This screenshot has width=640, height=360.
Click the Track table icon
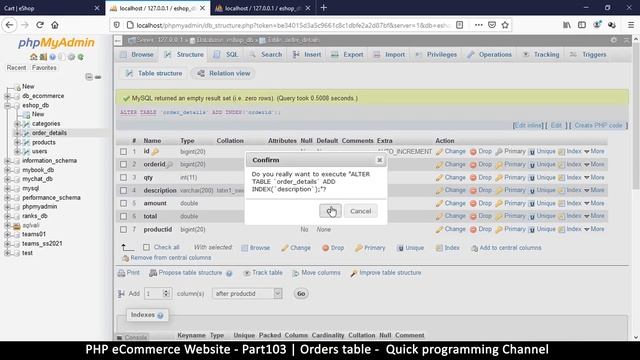pyautogui.click(x=247, y=273)
